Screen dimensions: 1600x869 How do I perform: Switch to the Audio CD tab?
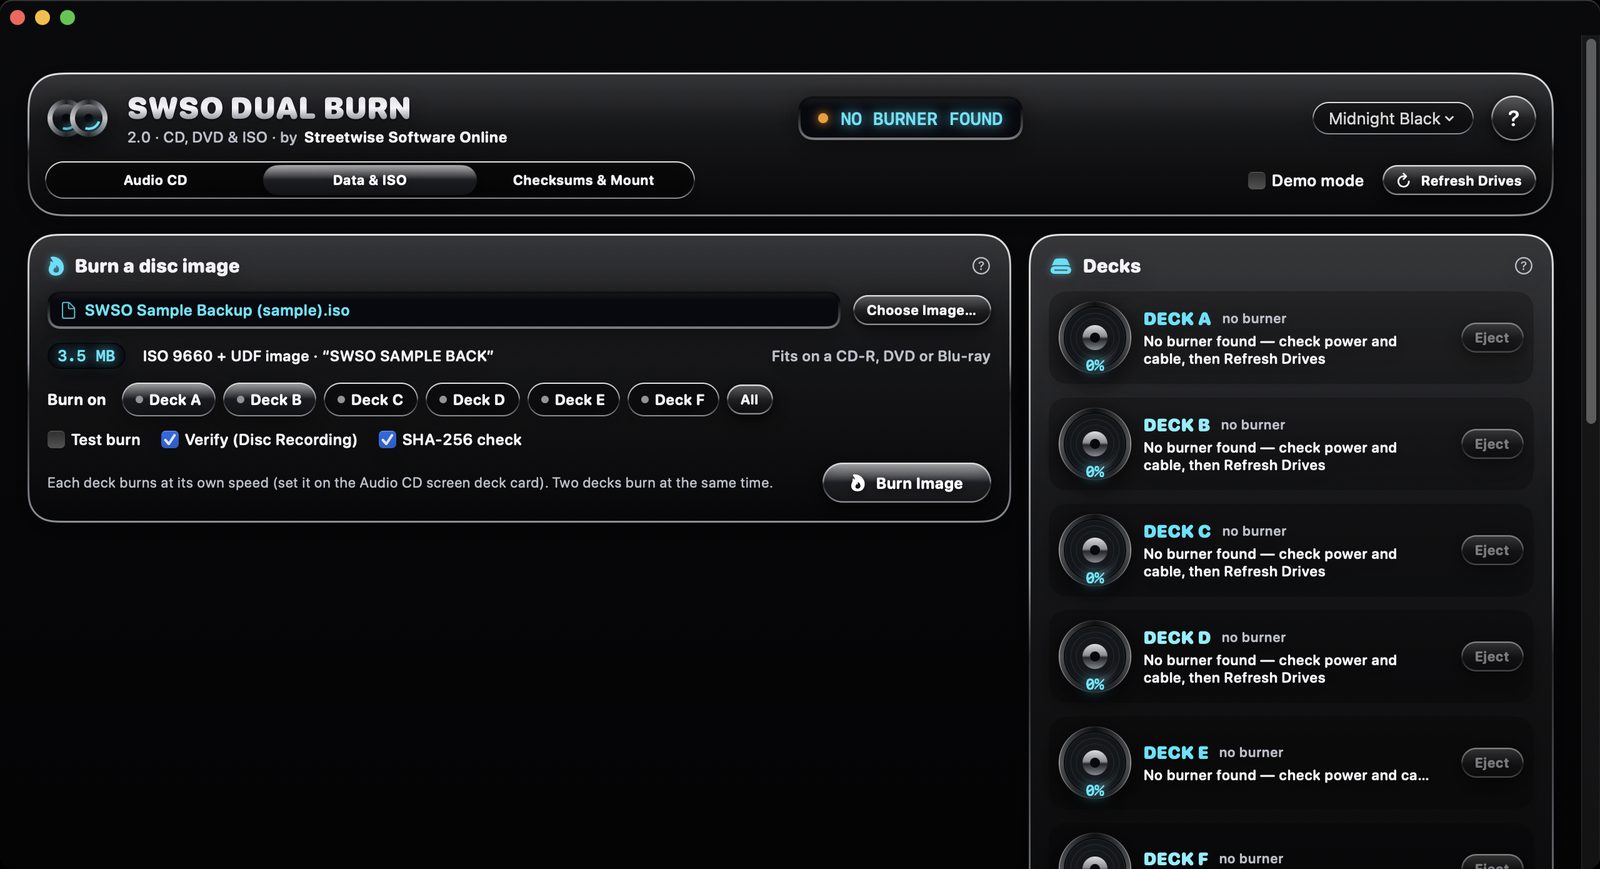click(155, 180)
